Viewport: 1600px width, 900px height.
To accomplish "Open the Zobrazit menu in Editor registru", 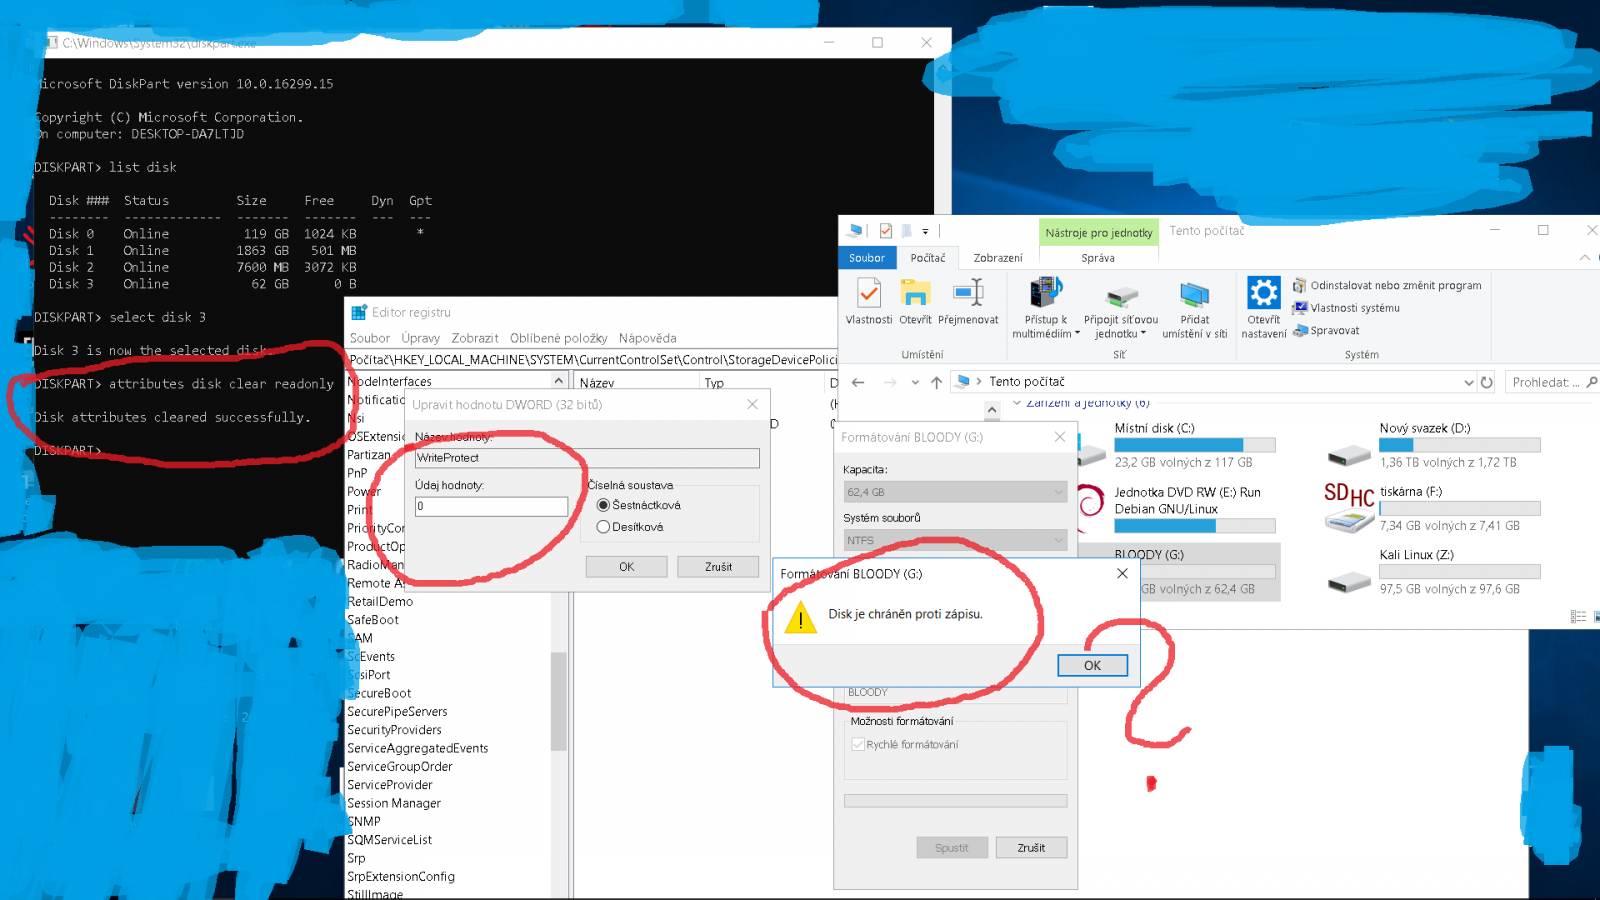I will tap(474, 338).
